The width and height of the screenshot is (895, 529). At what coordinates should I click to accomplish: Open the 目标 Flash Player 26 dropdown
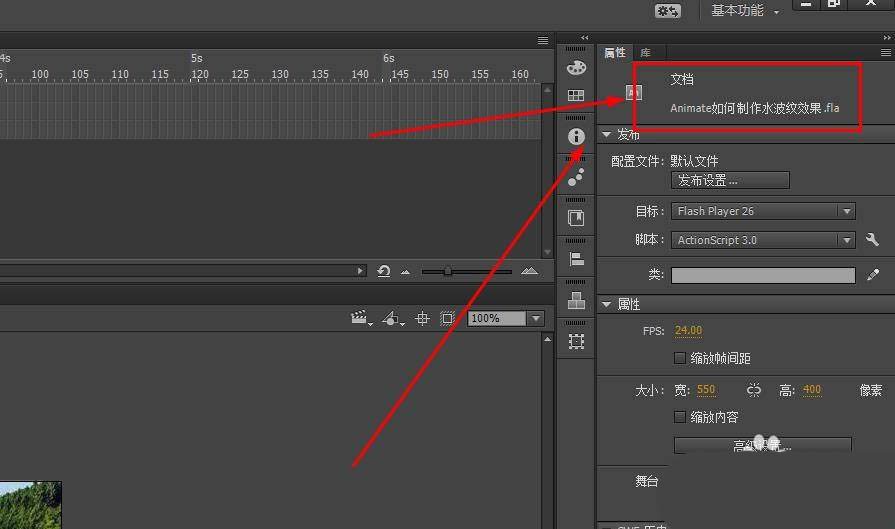(x=763, y=211)
